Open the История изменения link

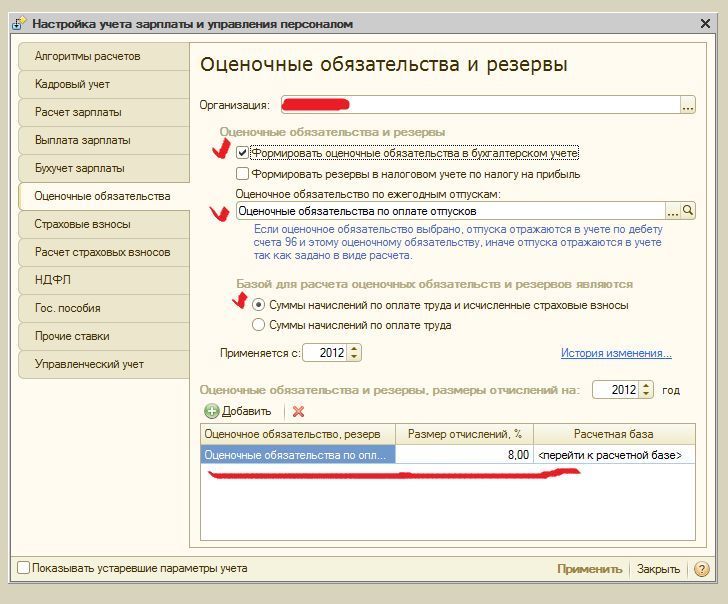click(615, 353)
